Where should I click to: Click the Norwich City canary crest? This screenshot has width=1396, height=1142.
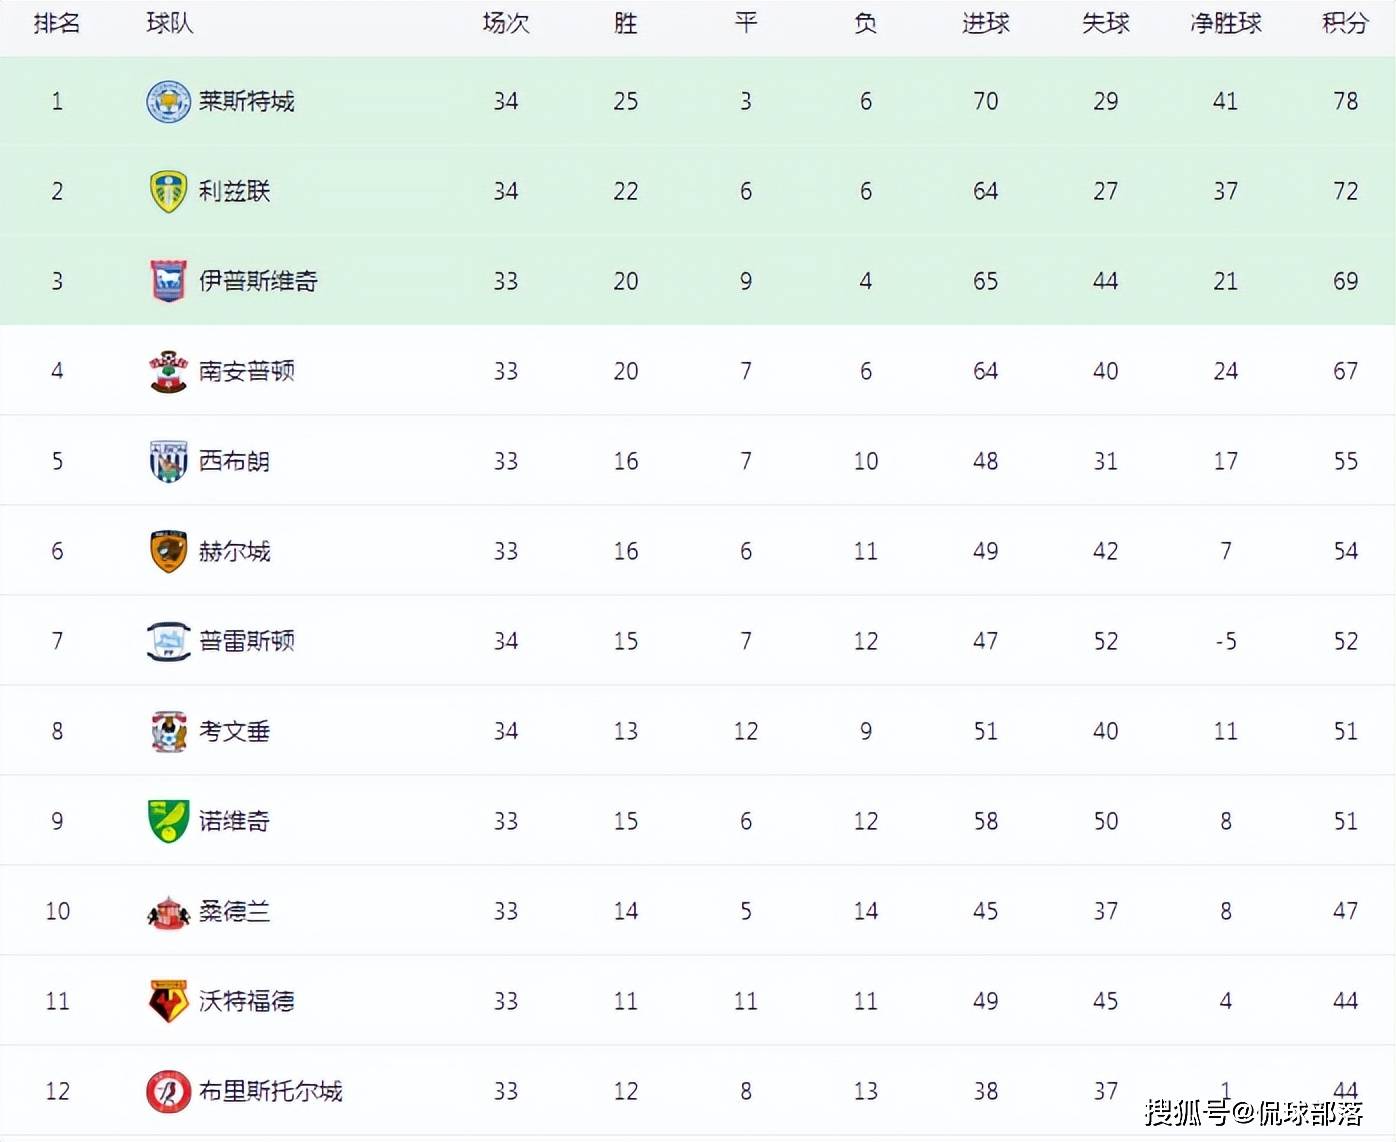tap(168, 821)
